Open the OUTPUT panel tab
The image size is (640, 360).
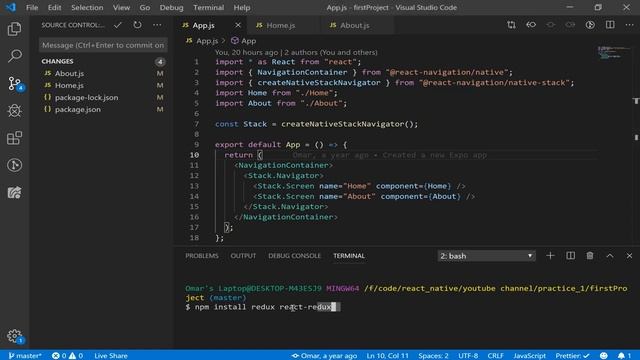[x=243, y=256]
